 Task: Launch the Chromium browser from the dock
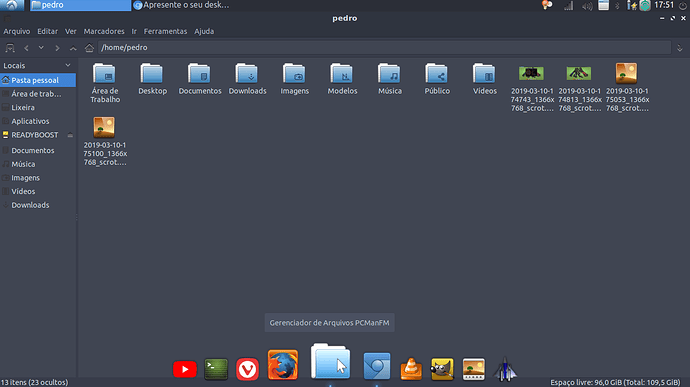[x=377, y=366]
